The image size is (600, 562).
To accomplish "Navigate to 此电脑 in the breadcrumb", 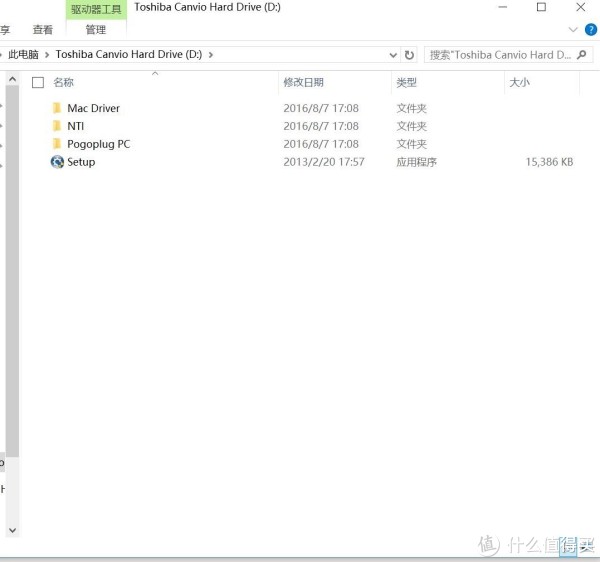I will (x=23, y=54).
